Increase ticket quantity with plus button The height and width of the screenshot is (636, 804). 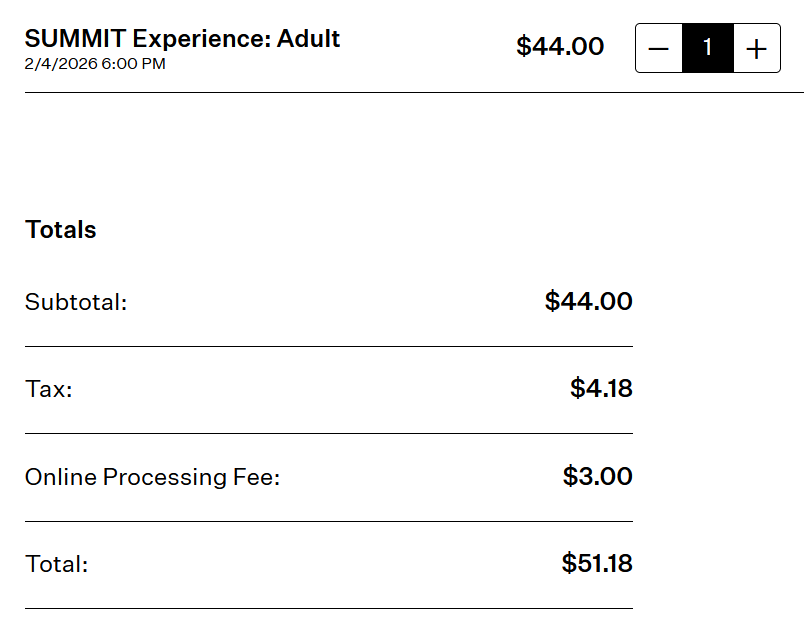click(757, 48)
